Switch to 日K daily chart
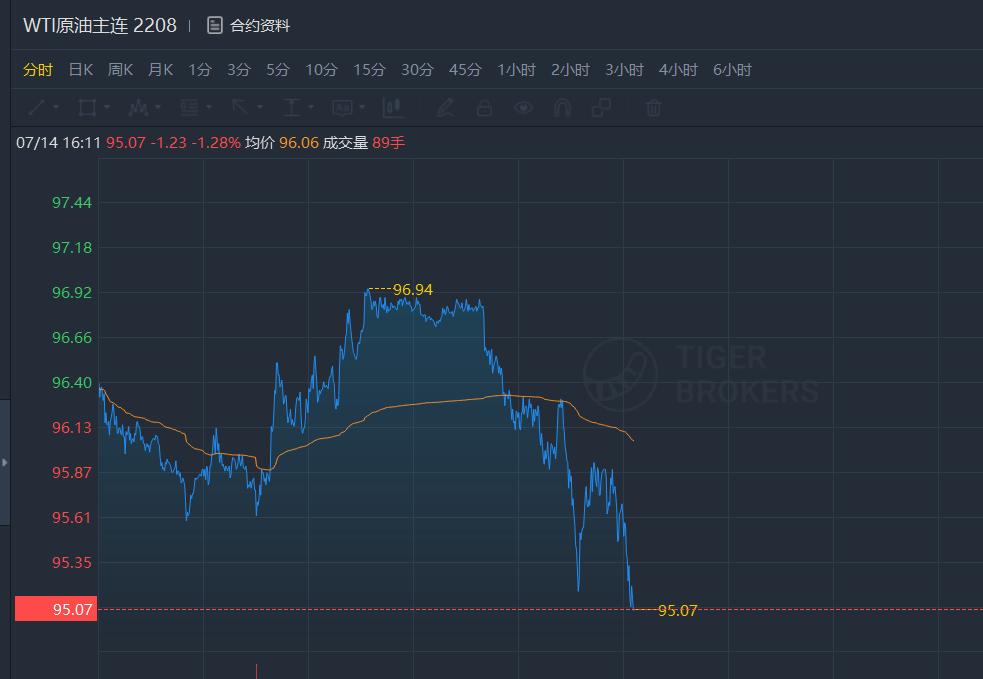The height and width of the screenshot is (679, 983). pyautogui.click(x=81, y=70)
